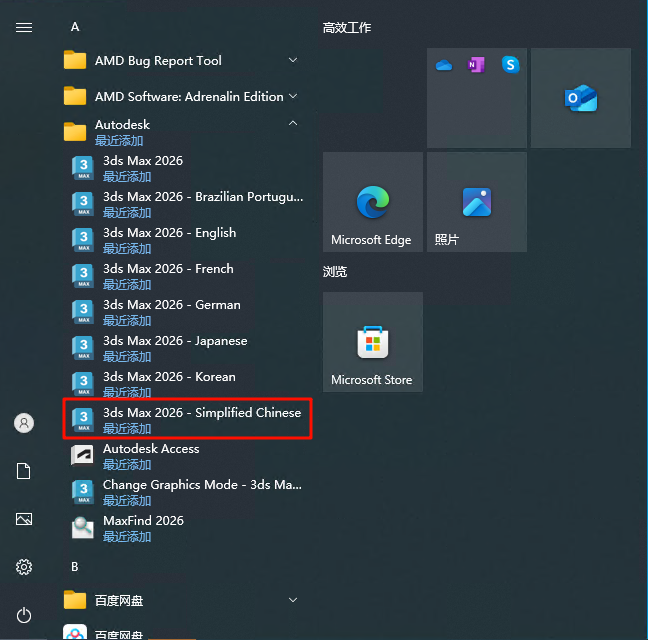Open Settings gear in sidebar

click(x=24, y=567)
